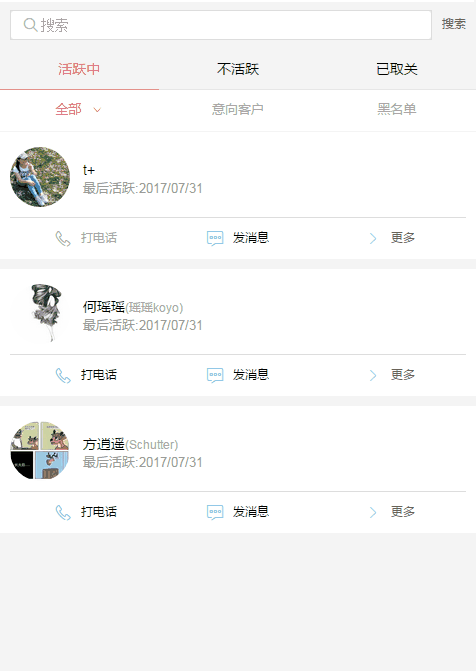The width and height of the screenshot is (476, 671).
Task: Expand 更多 chevron for t+
Action: pyautogui.click(x=373, y=238)
